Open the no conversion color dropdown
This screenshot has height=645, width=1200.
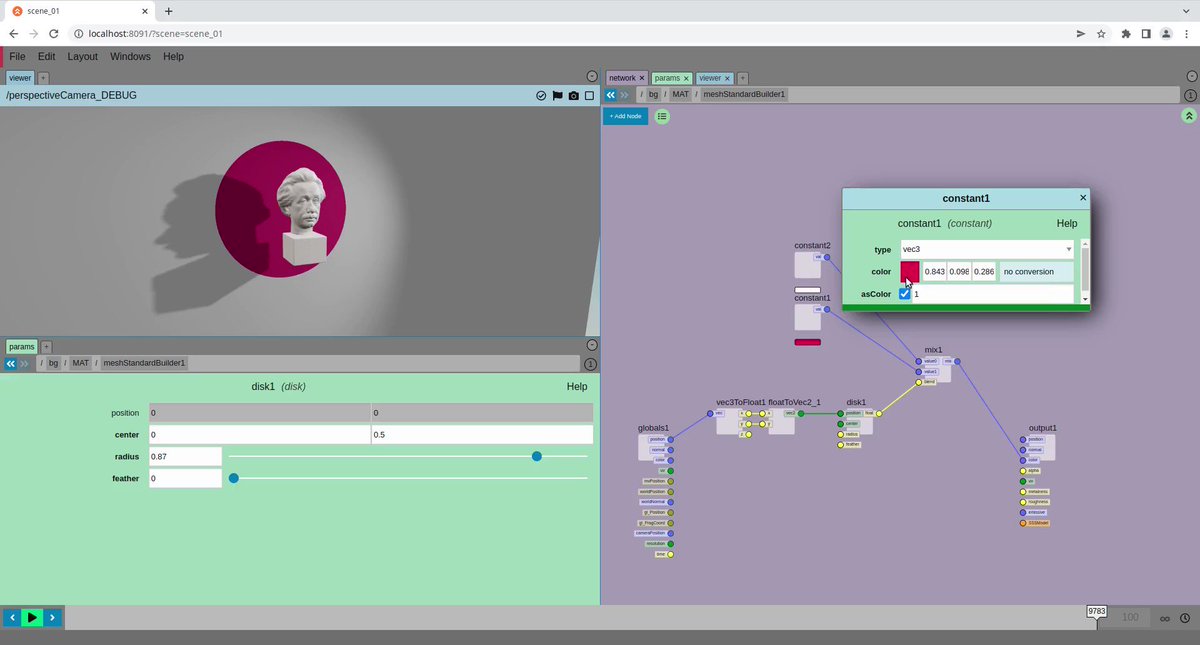click(x=1036, y=271)
